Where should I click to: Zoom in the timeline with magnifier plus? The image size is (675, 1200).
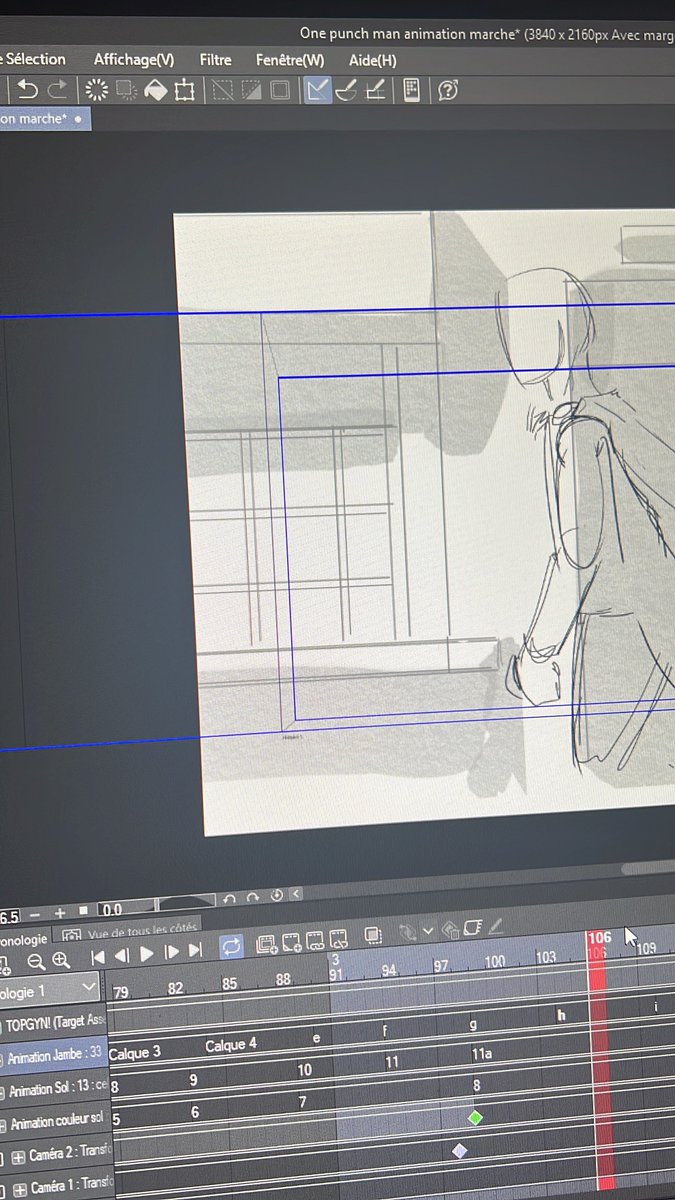coord(61,960)
